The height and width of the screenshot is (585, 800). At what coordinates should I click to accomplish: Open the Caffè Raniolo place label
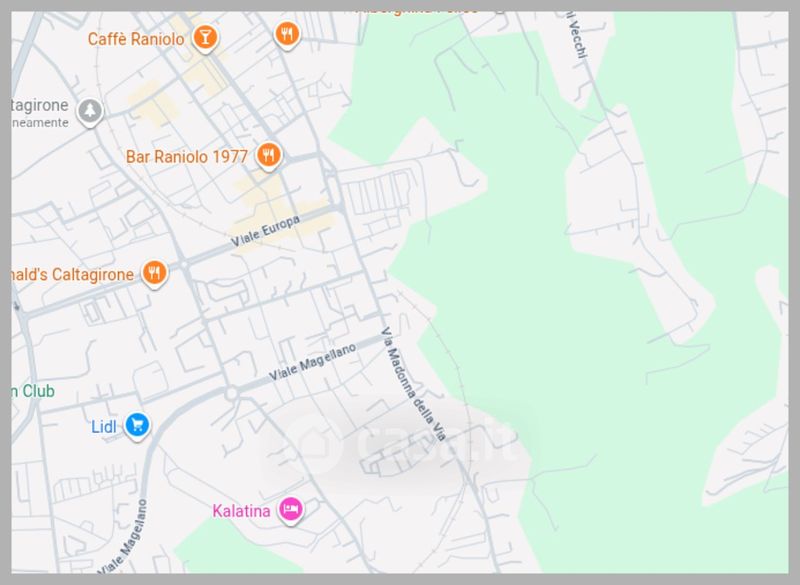[x=136, y=39]
